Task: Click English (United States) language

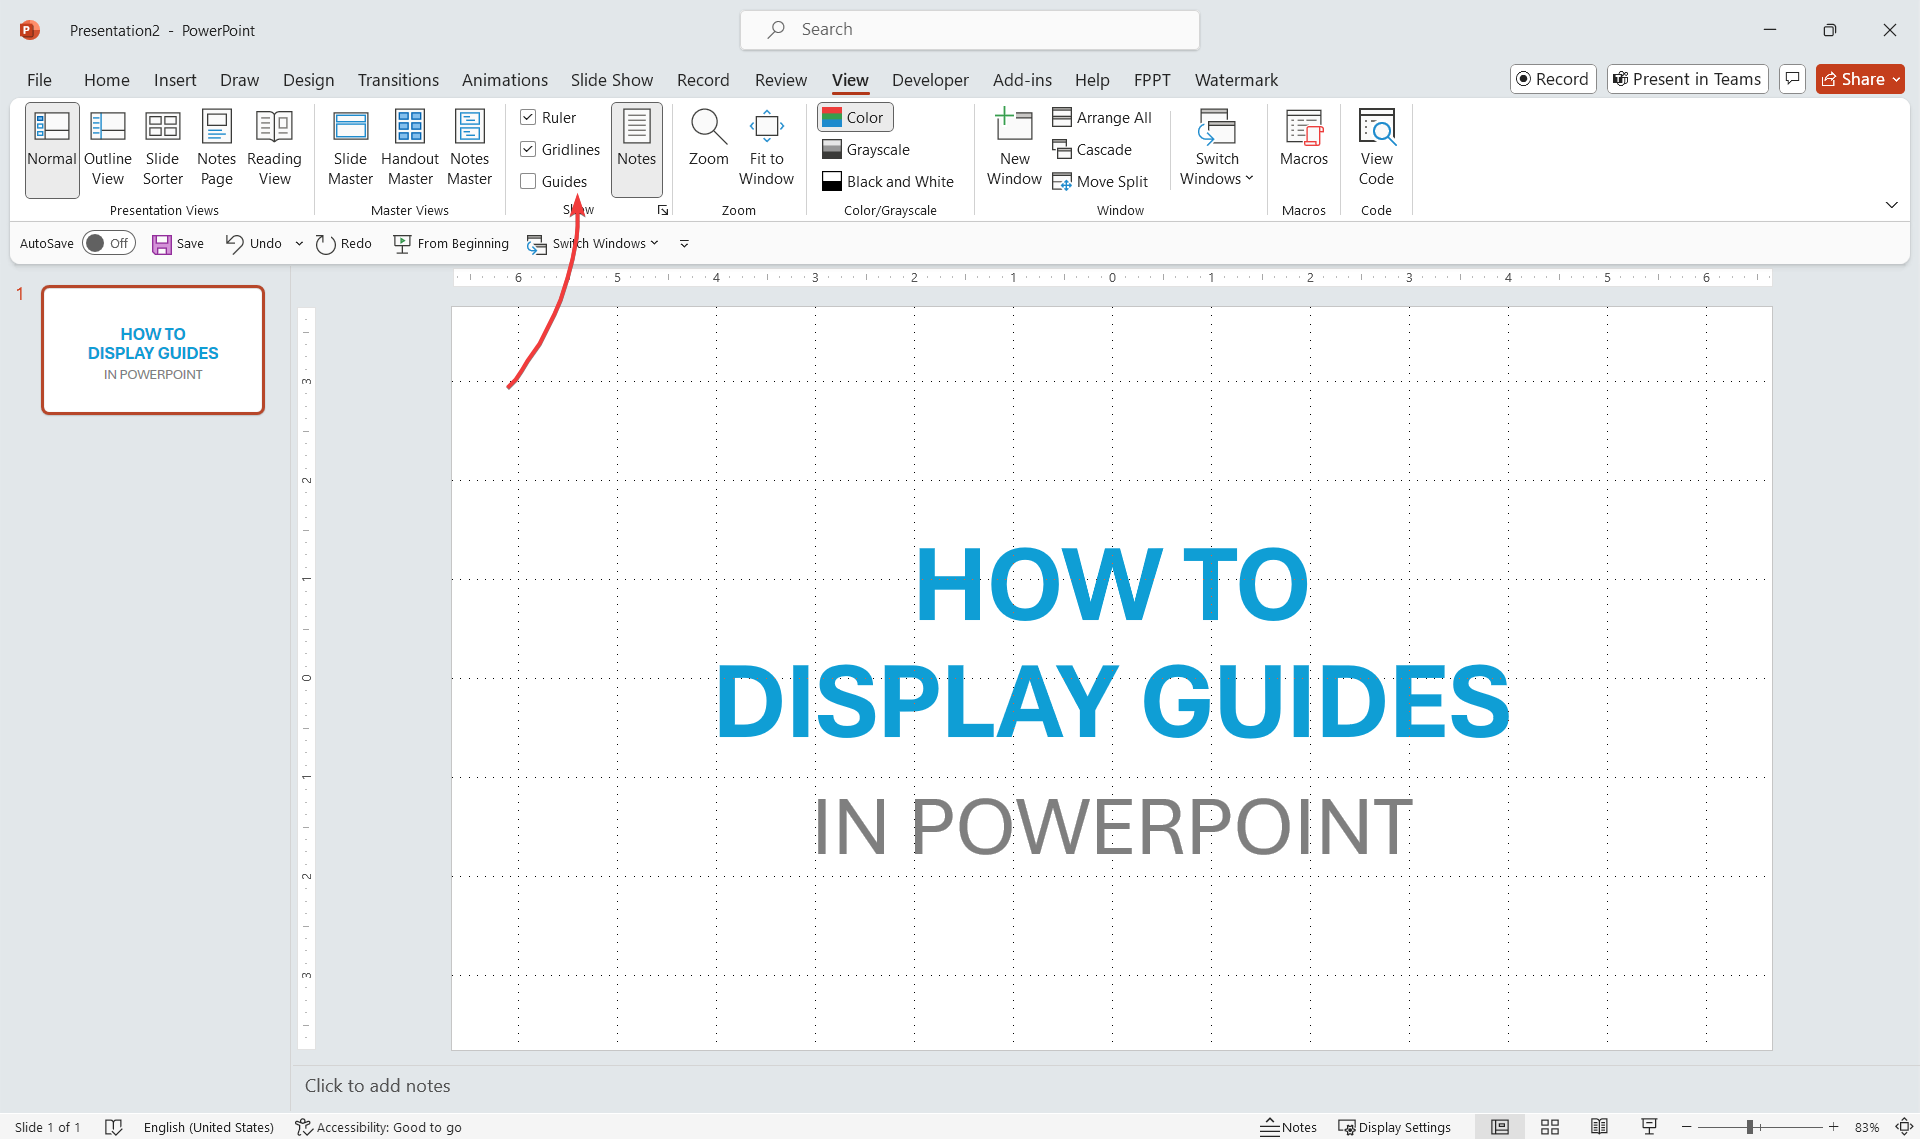Action: (208, 1127)
